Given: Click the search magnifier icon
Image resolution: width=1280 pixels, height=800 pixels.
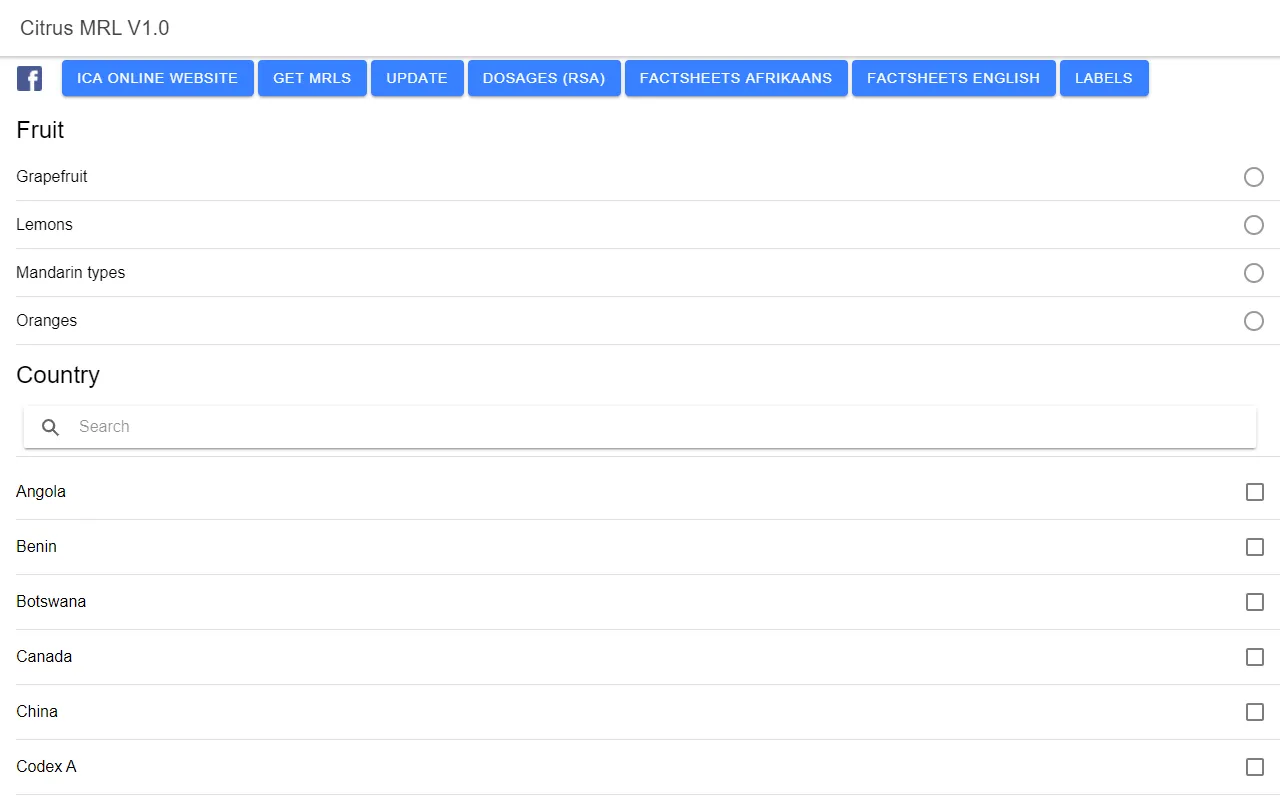Looking at the screenshot, I should click(x=51, y=427).
